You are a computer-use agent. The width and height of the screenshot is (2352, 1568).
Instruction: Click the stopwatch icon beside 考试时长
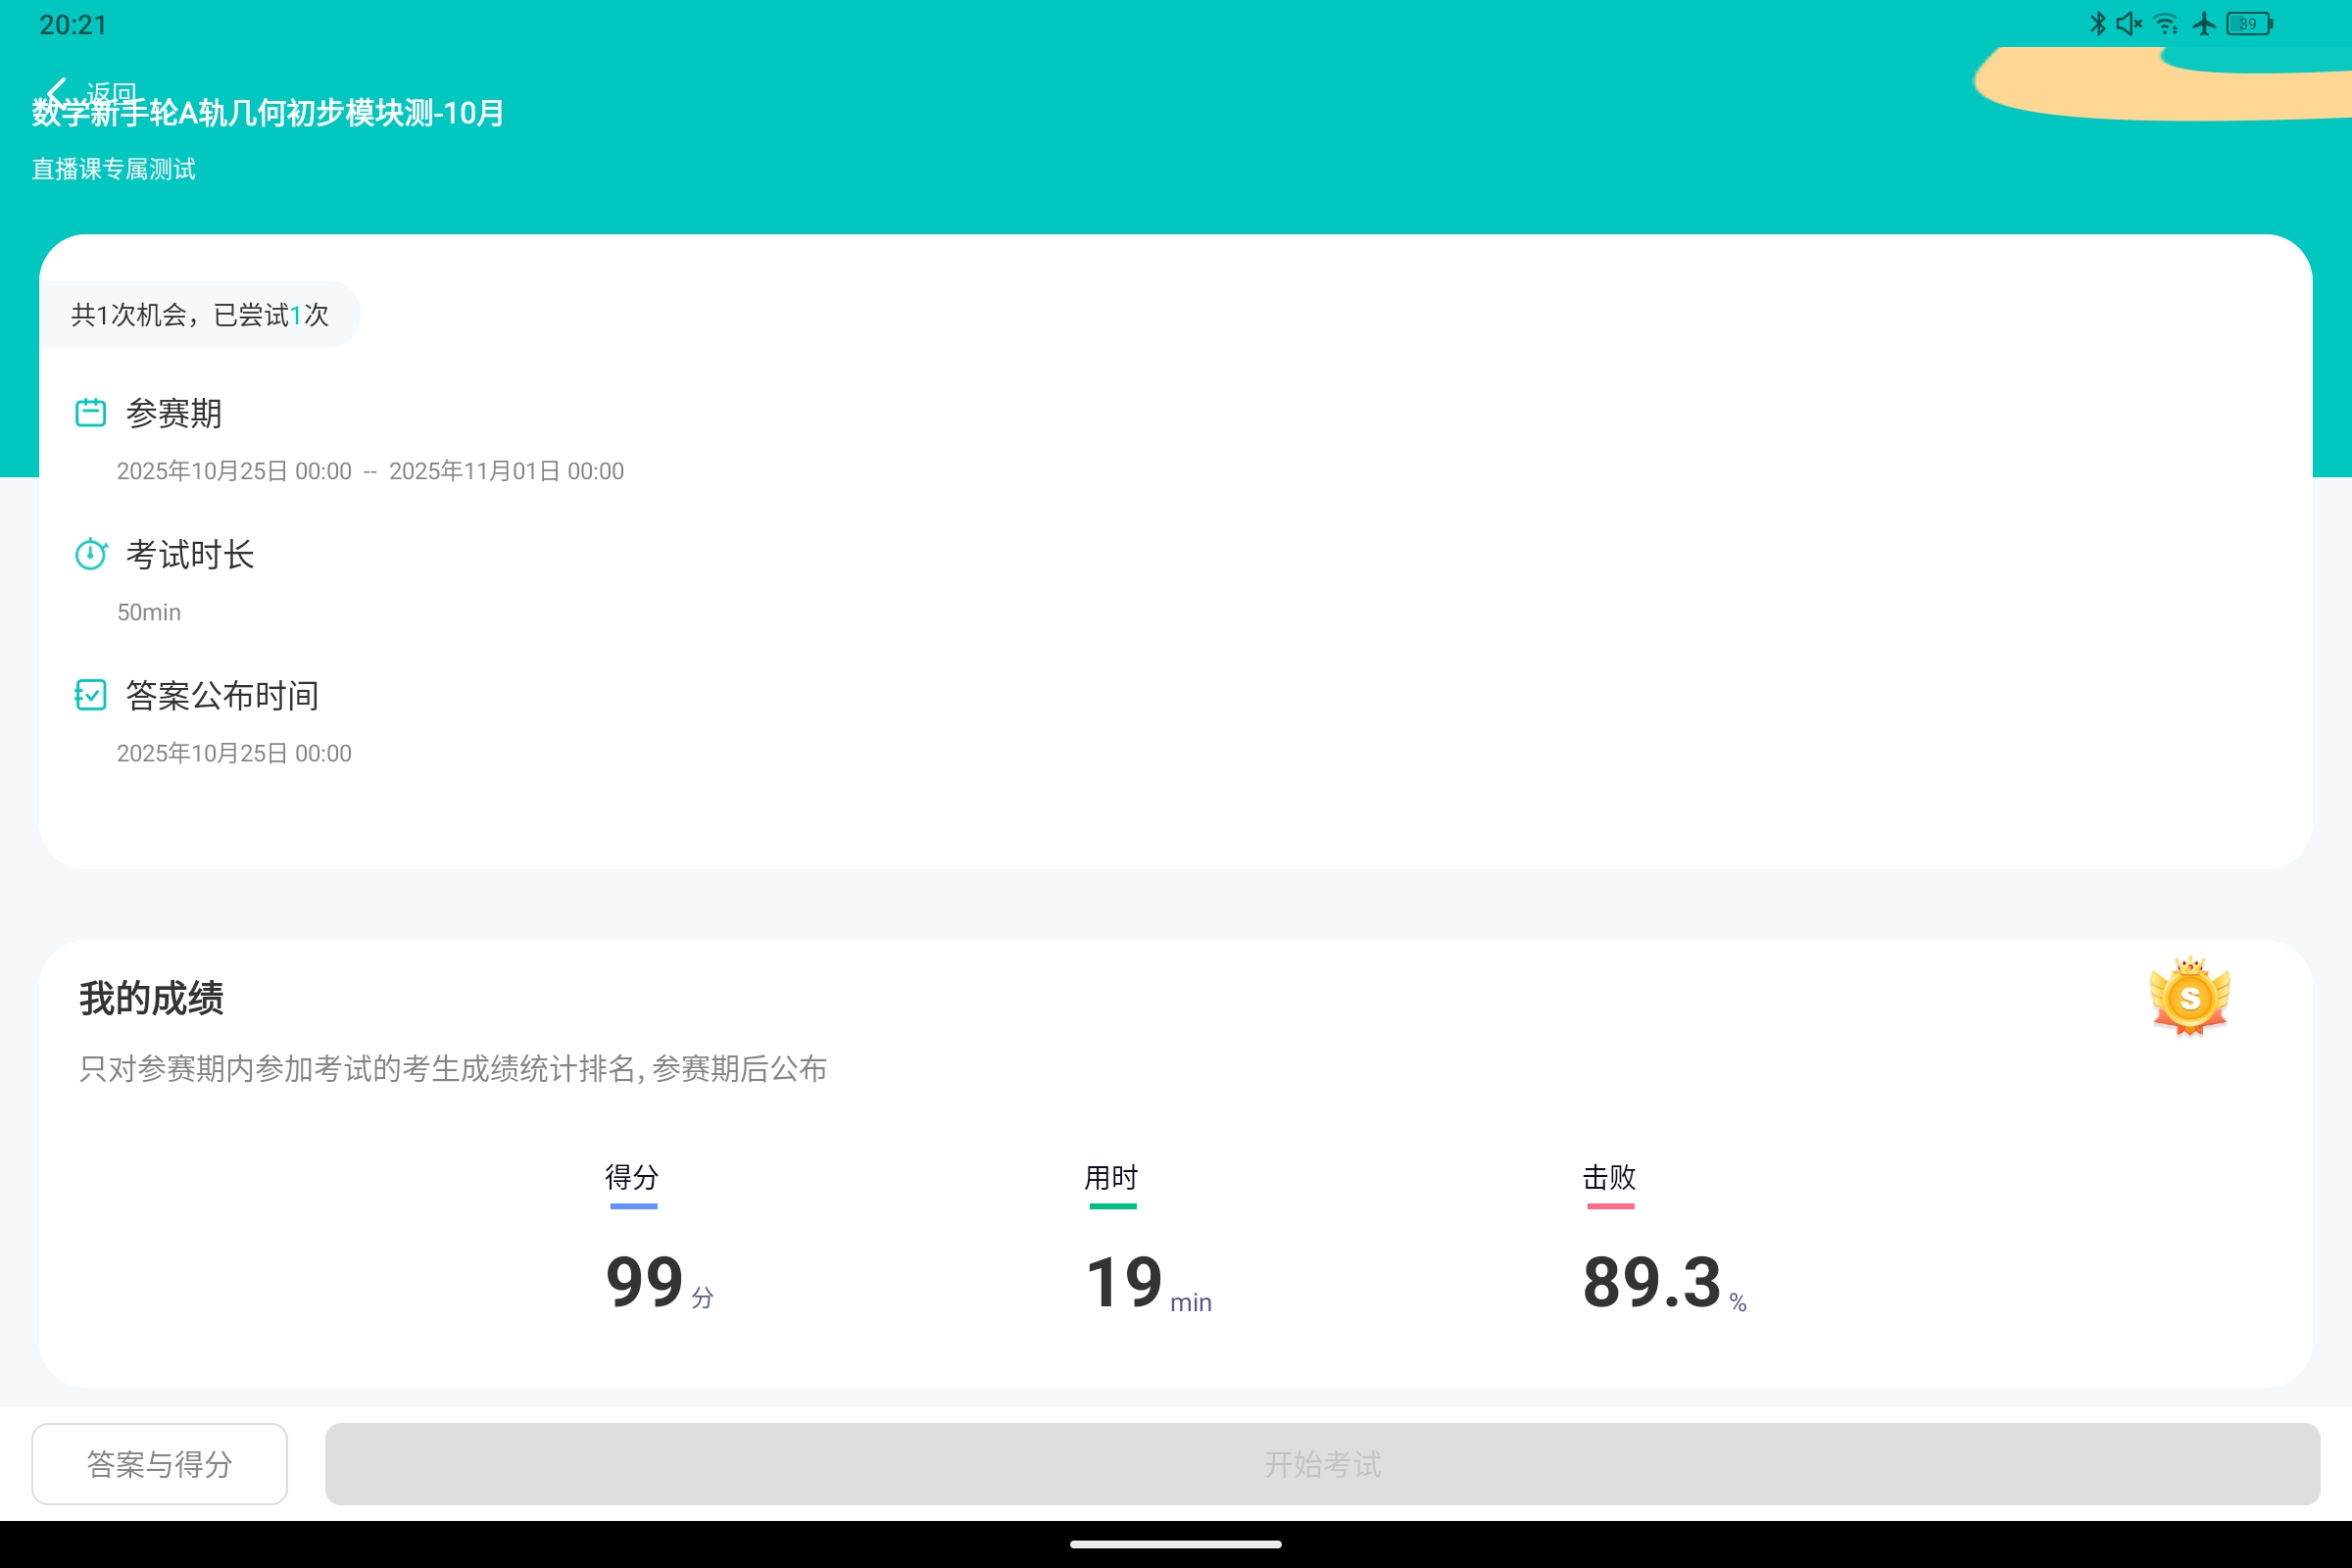pos(90,553)
